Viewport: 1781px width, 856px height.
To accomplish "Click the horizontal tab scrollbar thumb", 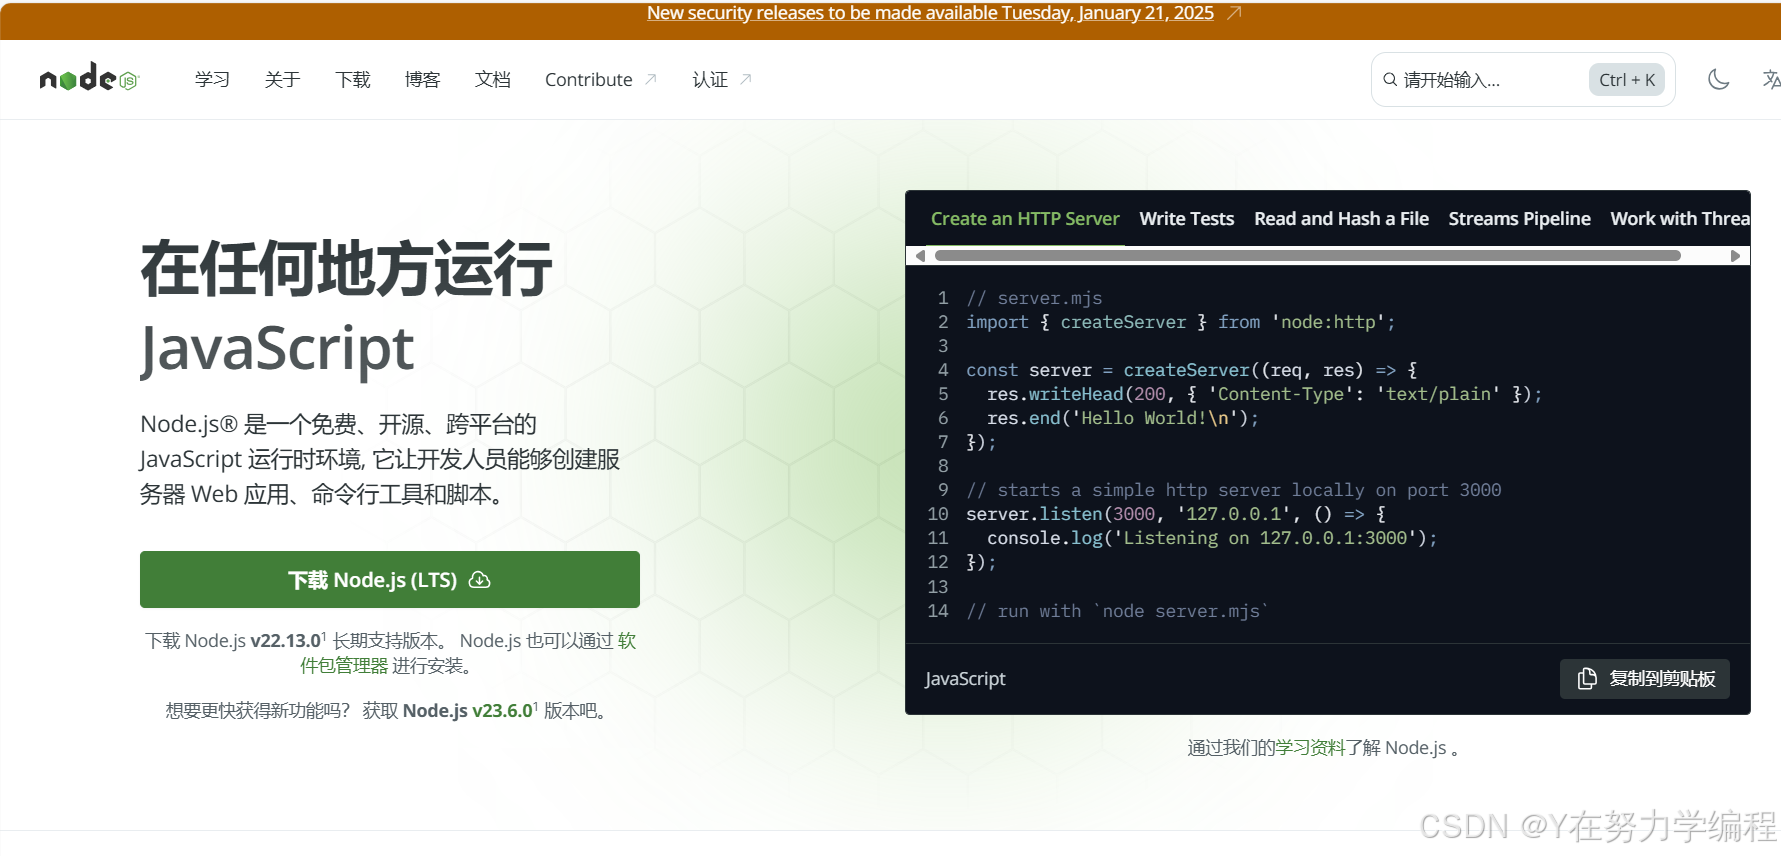I will tap(1307, 256).
